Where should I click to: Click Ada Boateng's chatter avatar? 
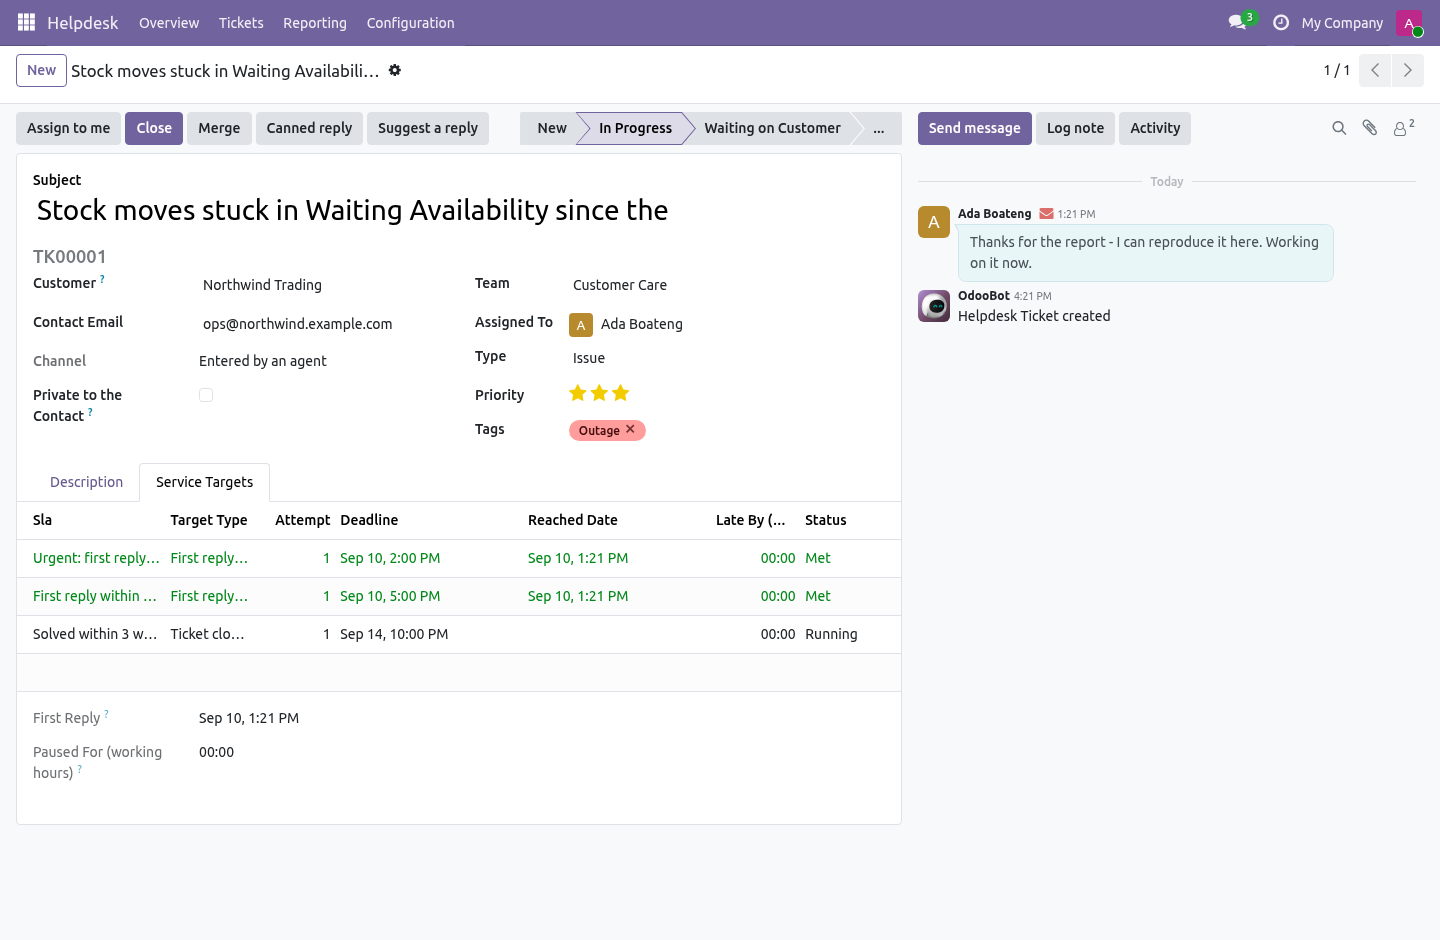pyautogui.click(x=934, y=222)
